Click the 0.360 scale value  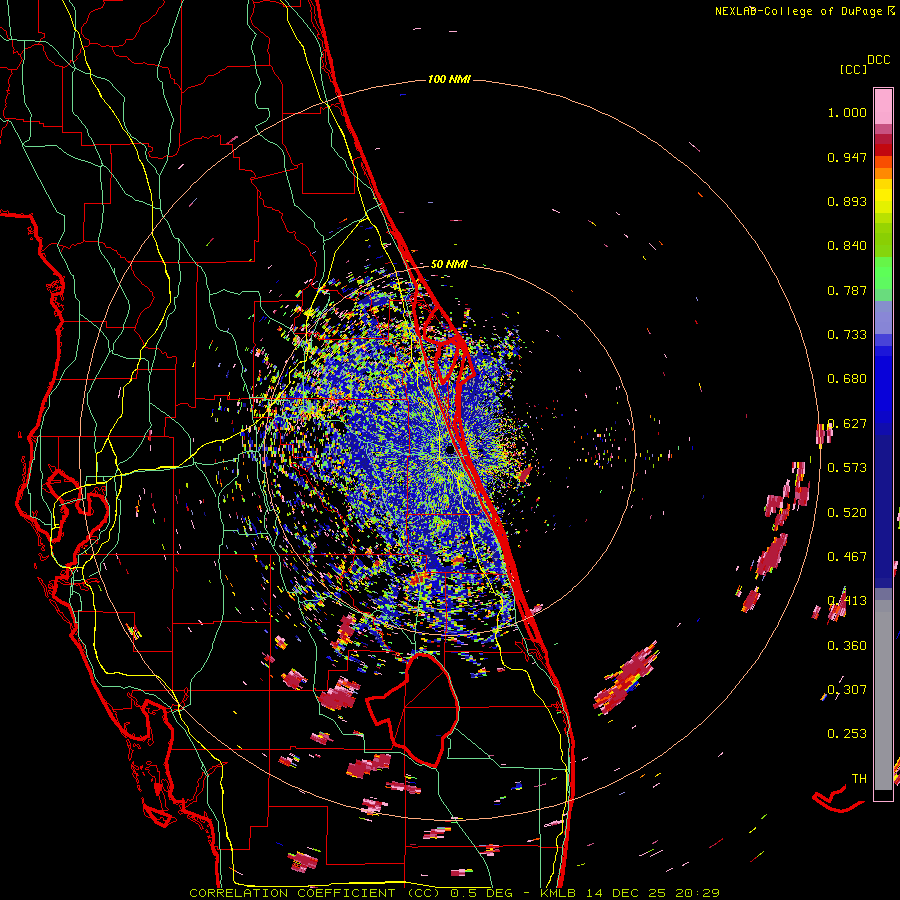pos(847,646)
